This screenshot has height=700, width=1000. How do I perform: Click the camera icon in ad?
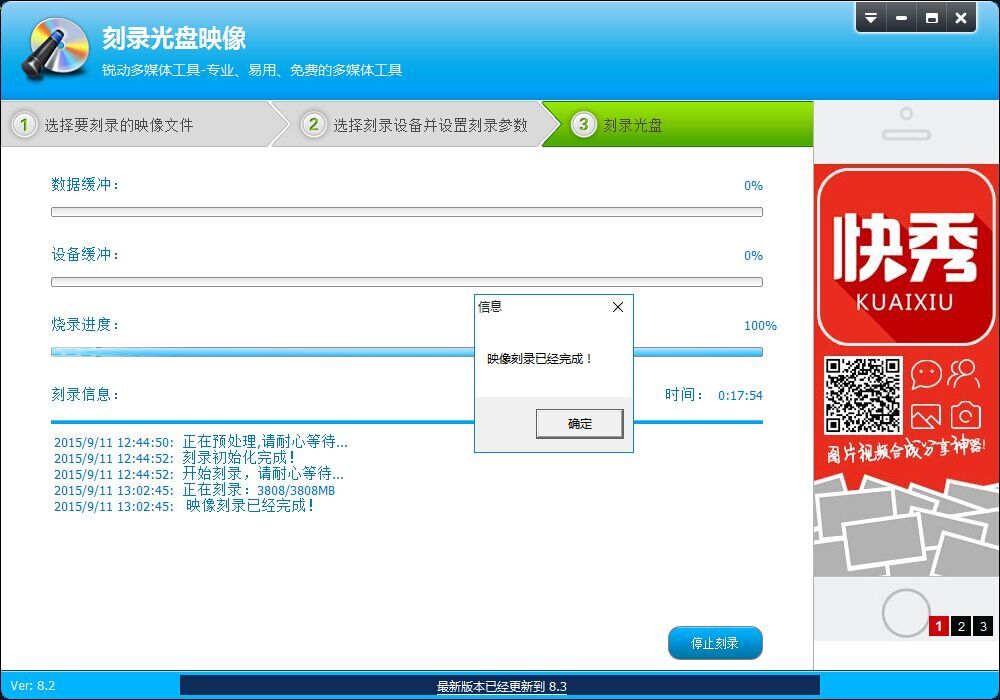[964, 416]
